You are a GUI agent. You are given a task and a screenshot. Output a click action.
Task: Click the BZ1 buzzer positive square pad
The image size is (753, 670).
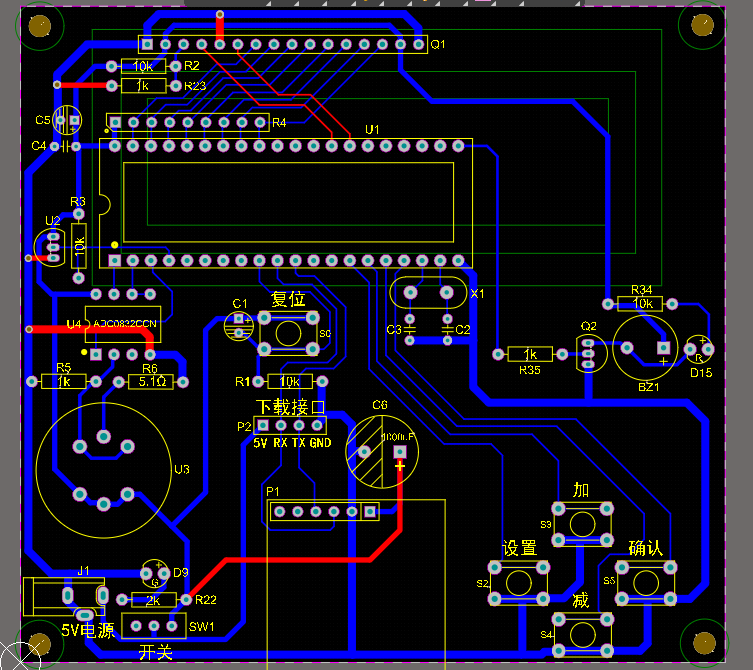pyautogui.click(x=664, y=348)
